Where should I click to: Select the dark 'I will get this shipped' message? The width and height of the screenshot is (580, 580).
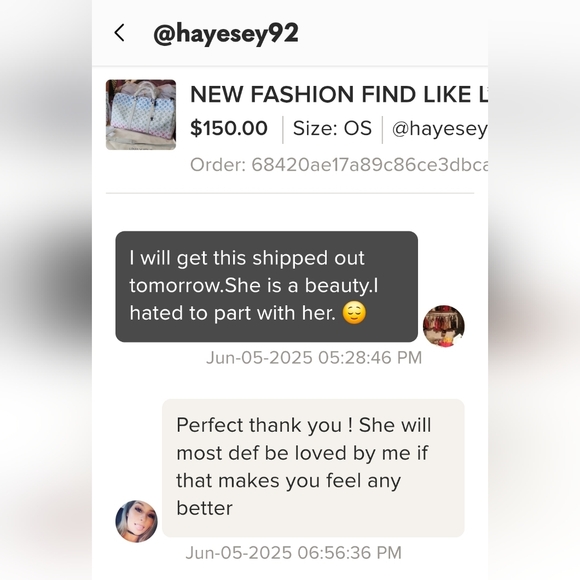click(267, 286)
